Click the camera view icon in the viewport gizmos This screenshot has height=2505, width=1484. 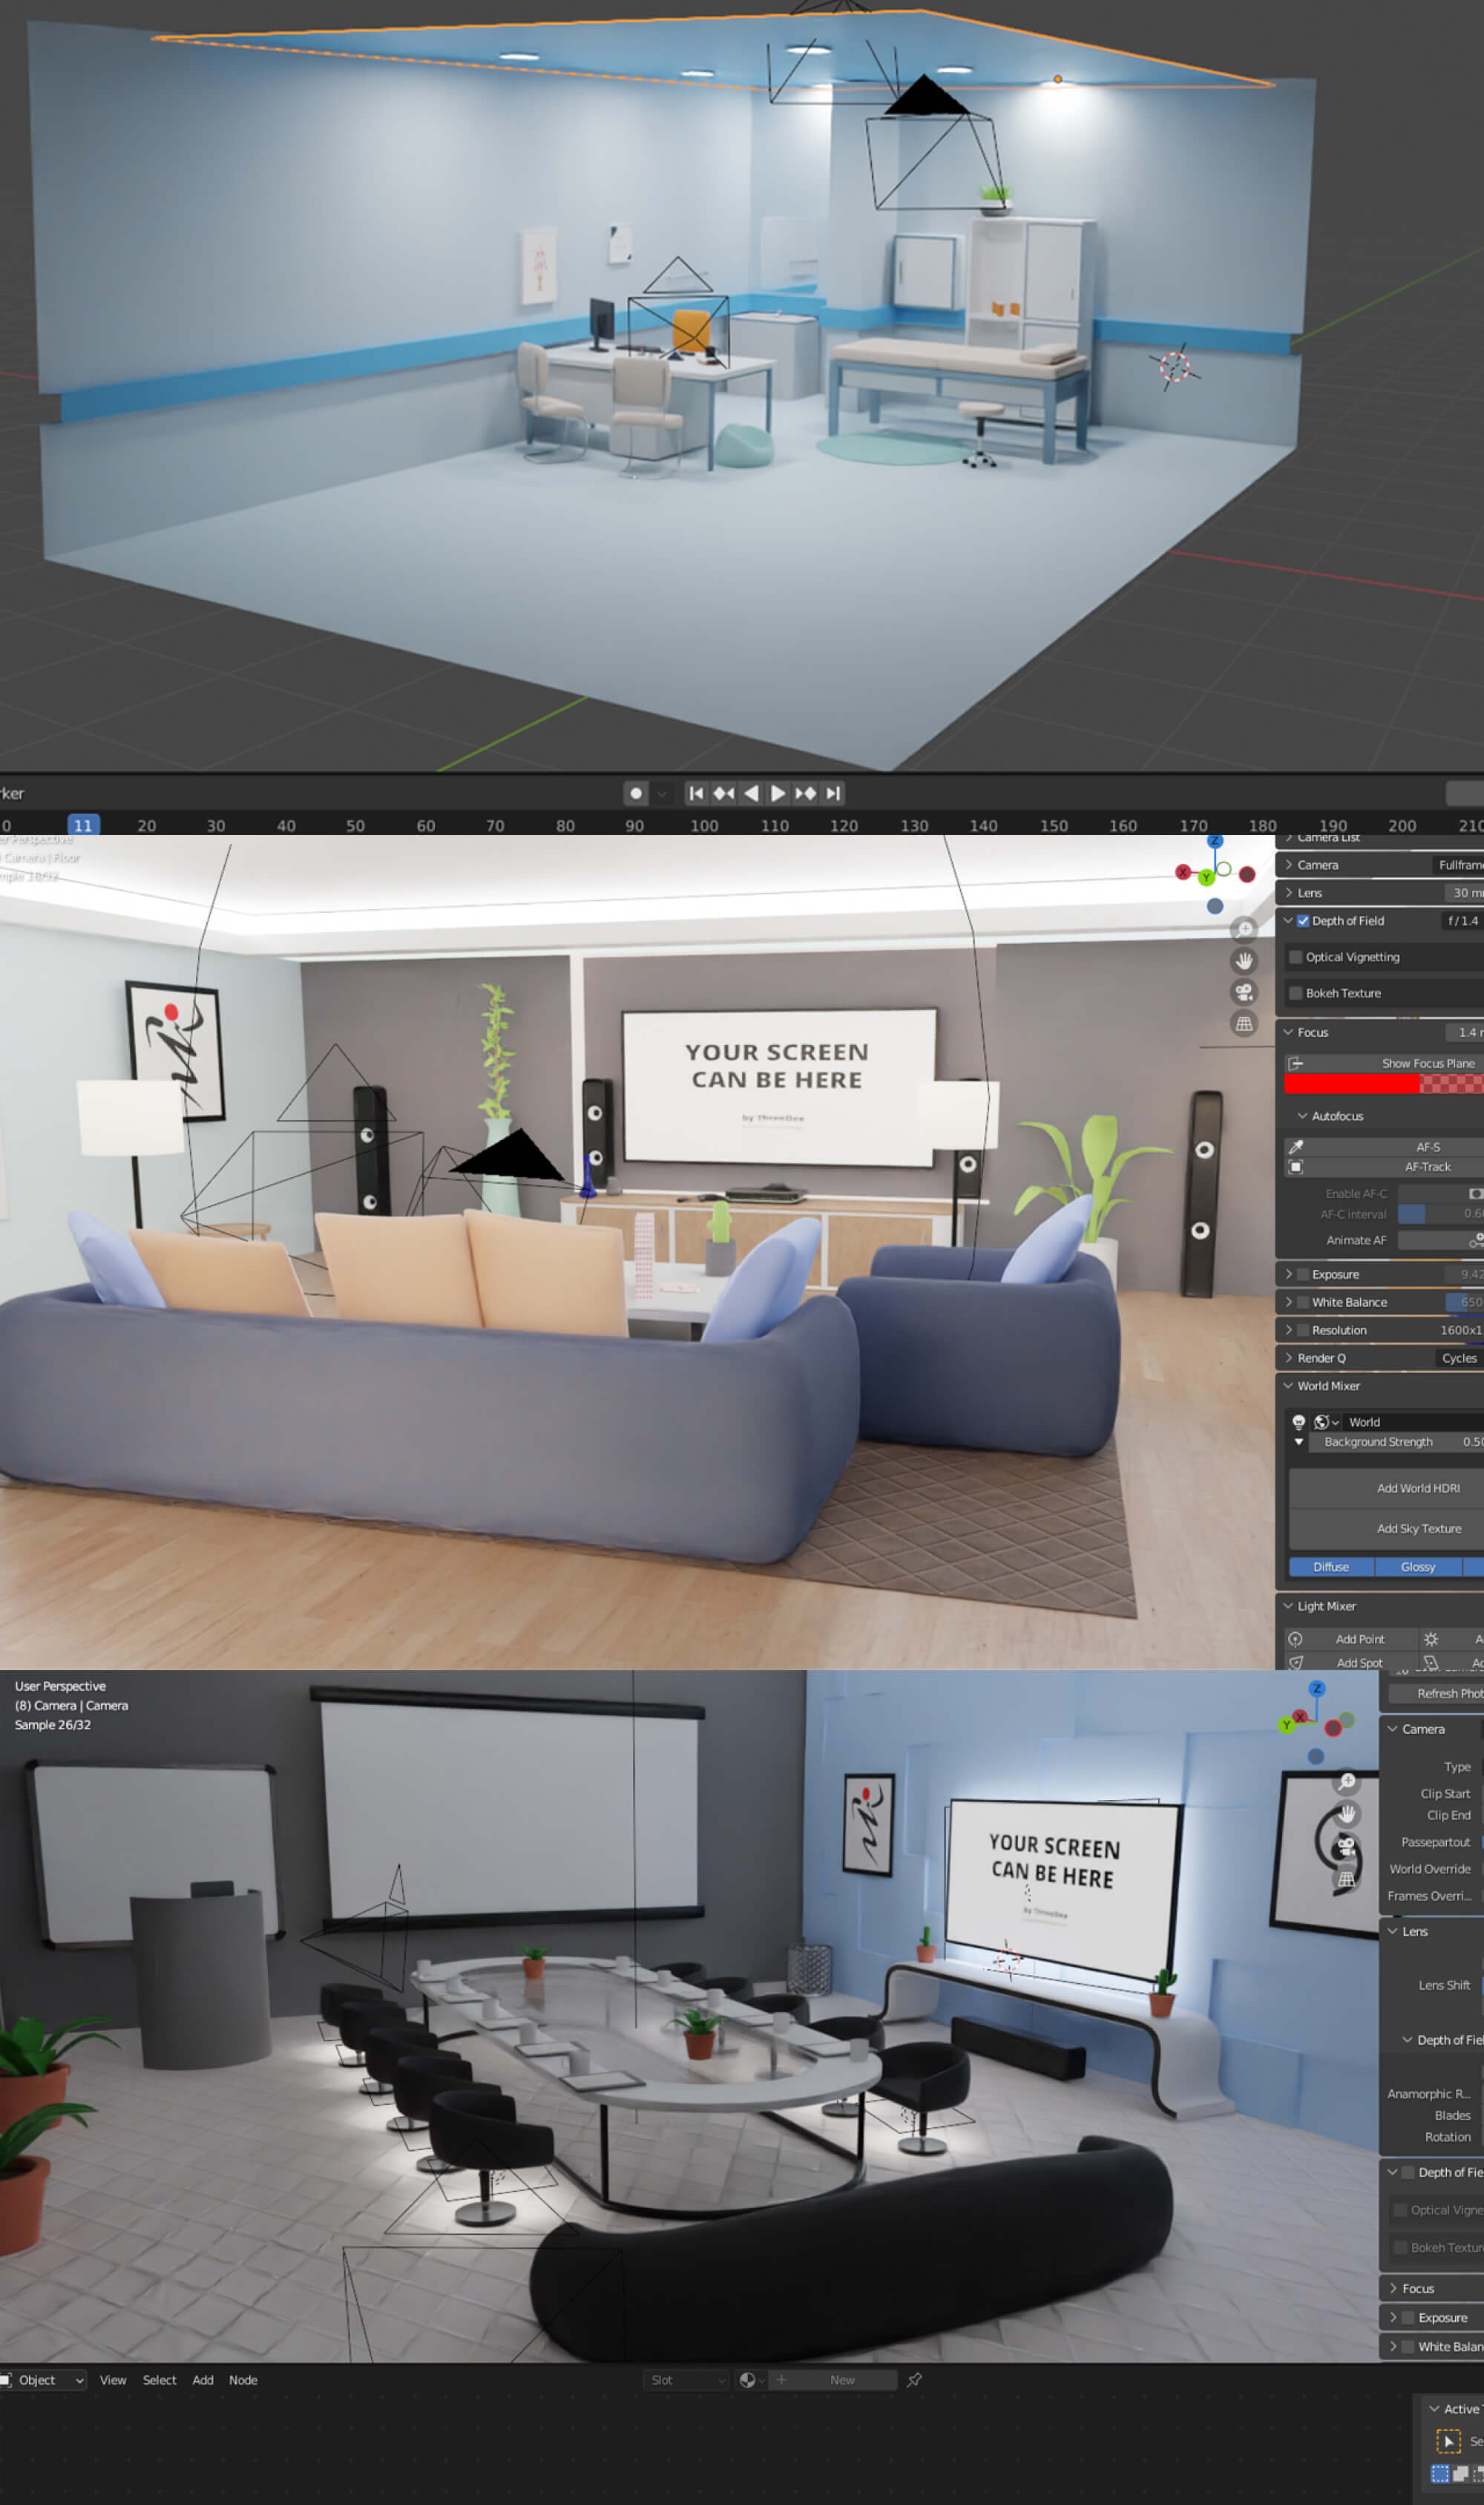[x=1242, y=992]
